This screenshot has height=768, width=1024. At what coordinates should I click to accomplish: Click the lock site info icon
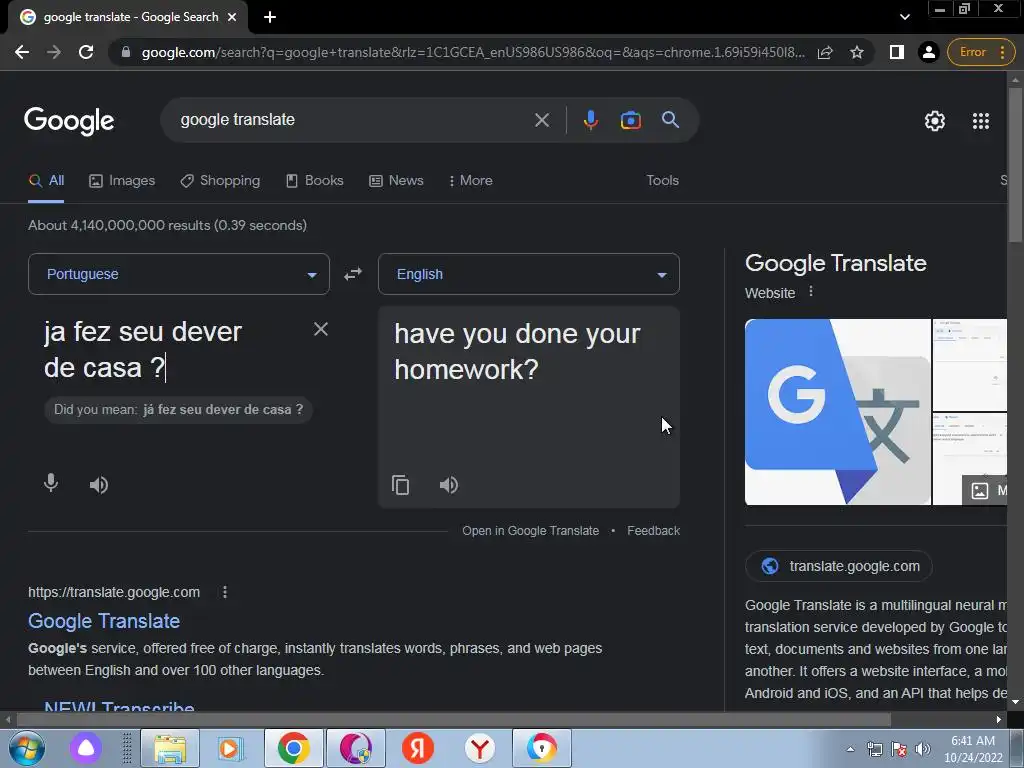(126, 52)
